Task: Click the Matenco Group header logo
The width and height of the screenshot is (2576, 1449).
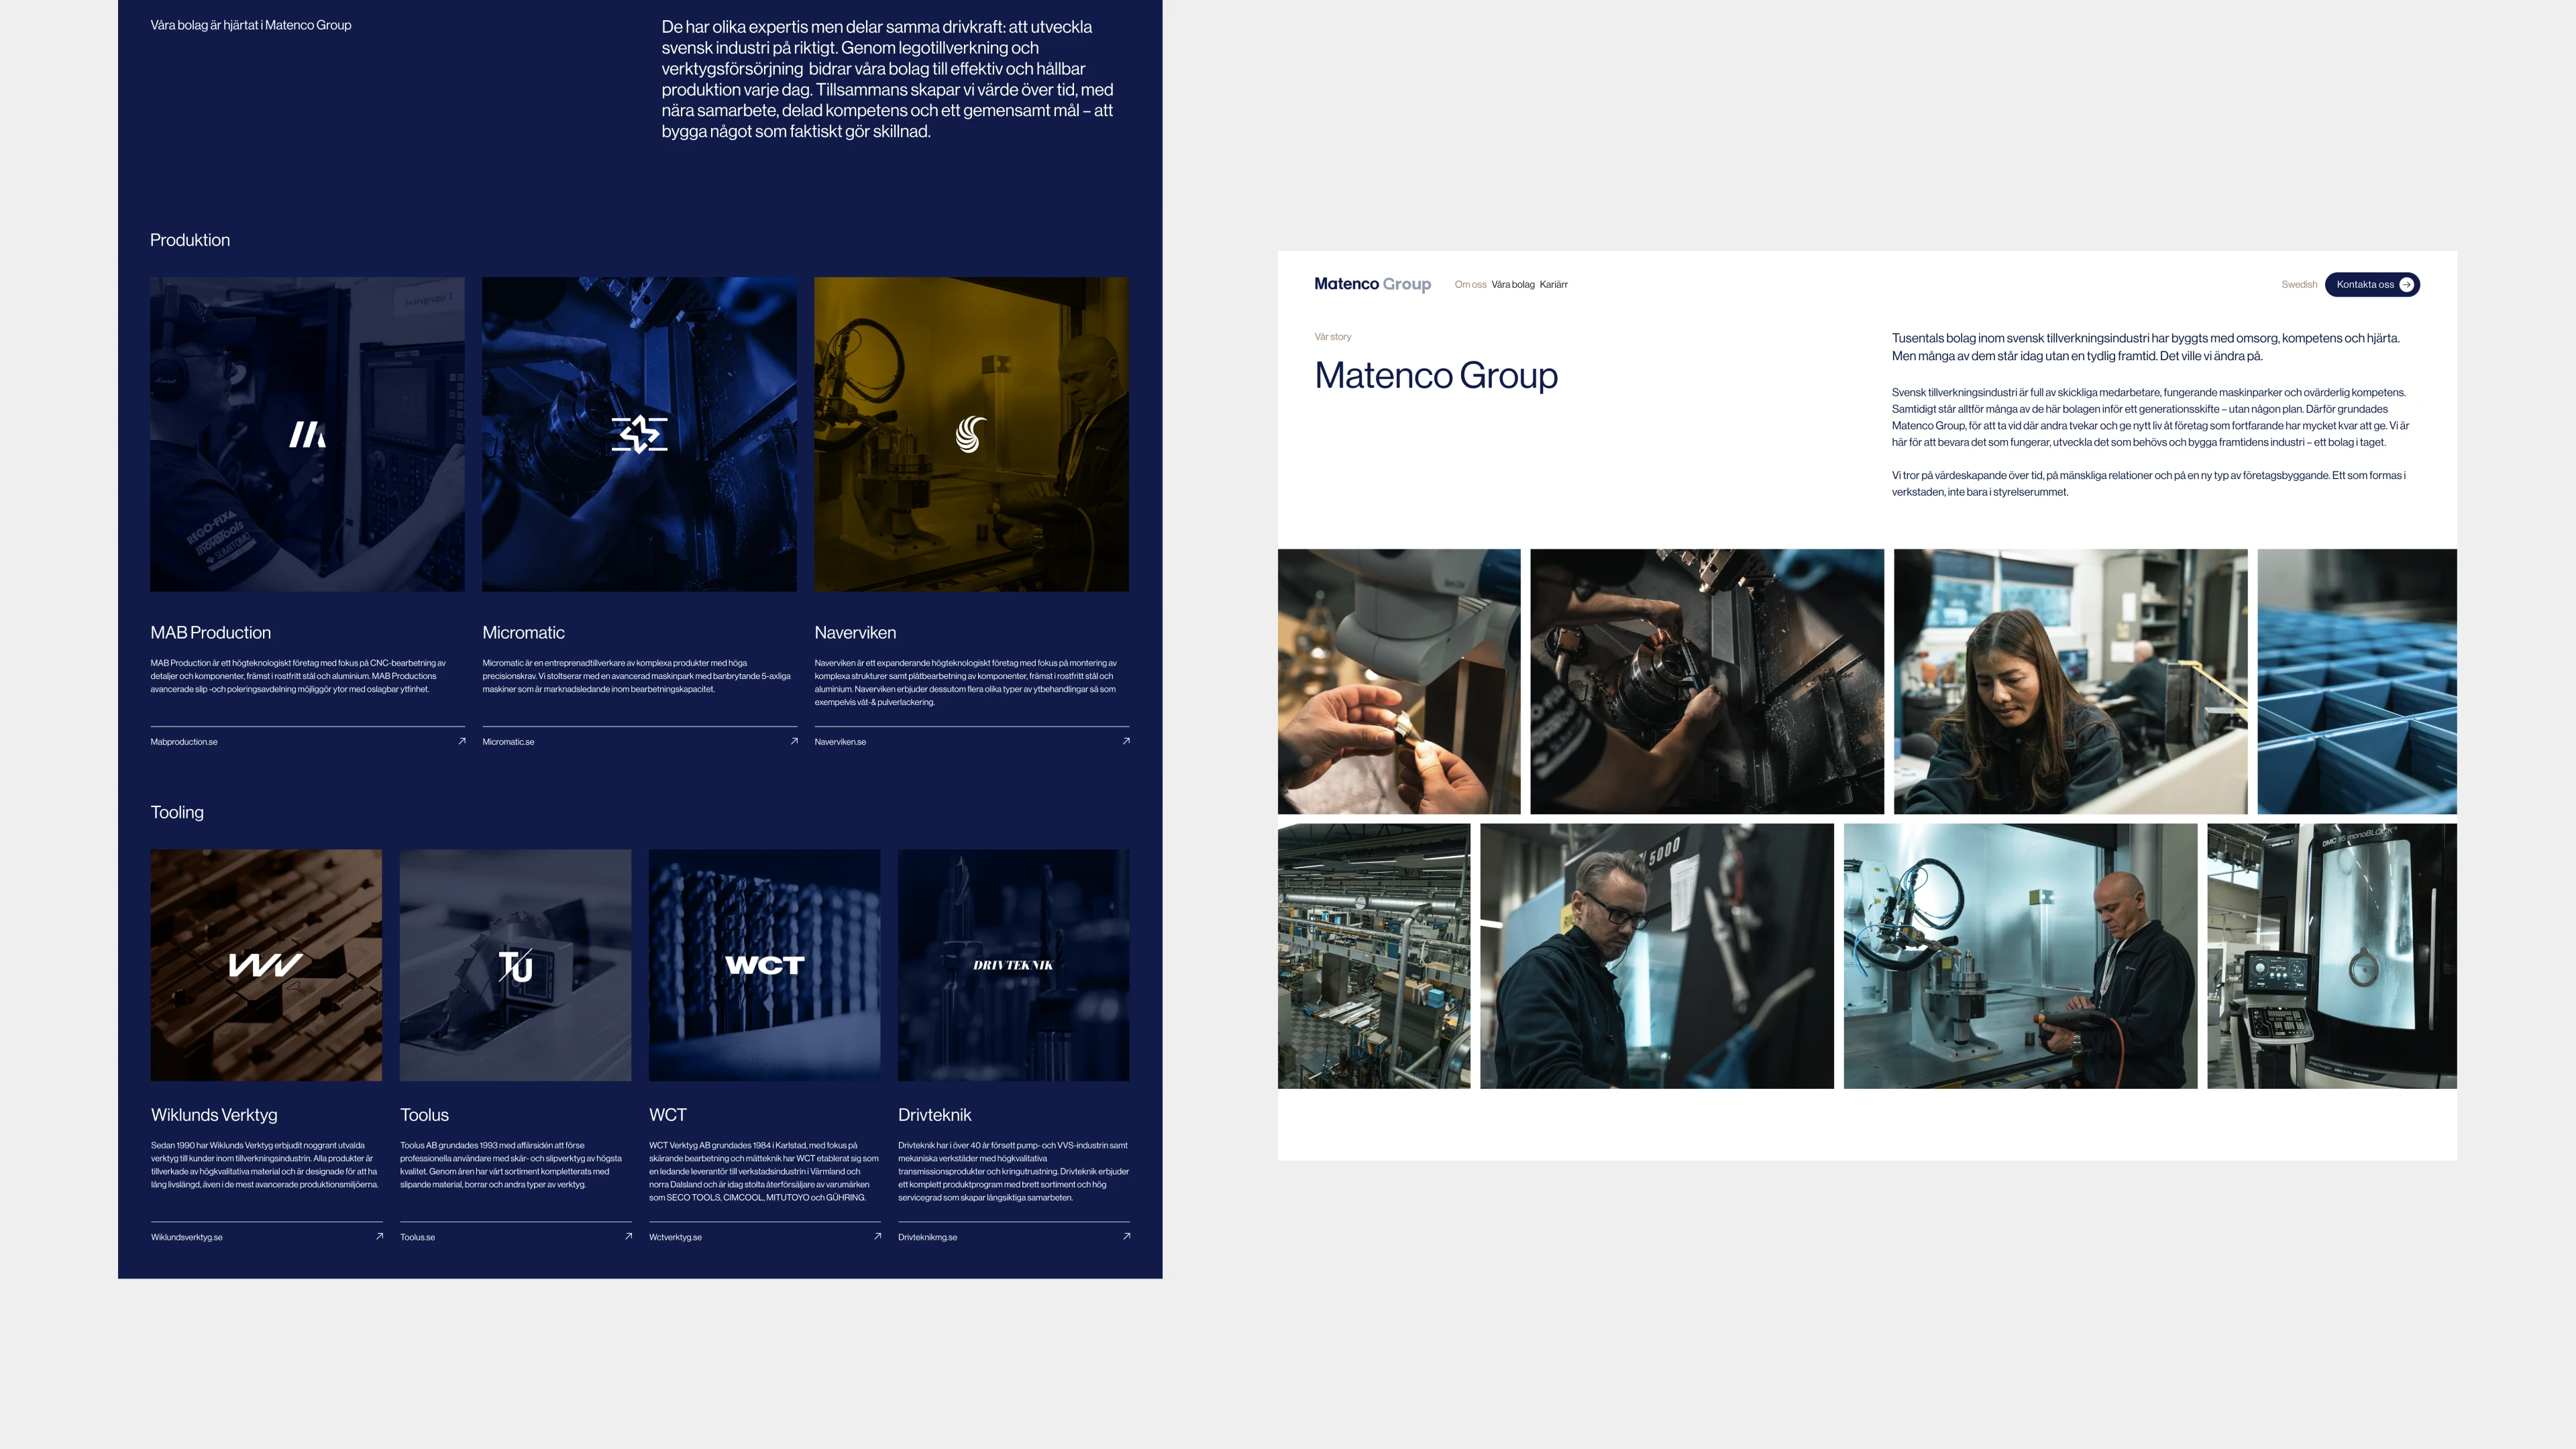Action: click(1372, 284)
